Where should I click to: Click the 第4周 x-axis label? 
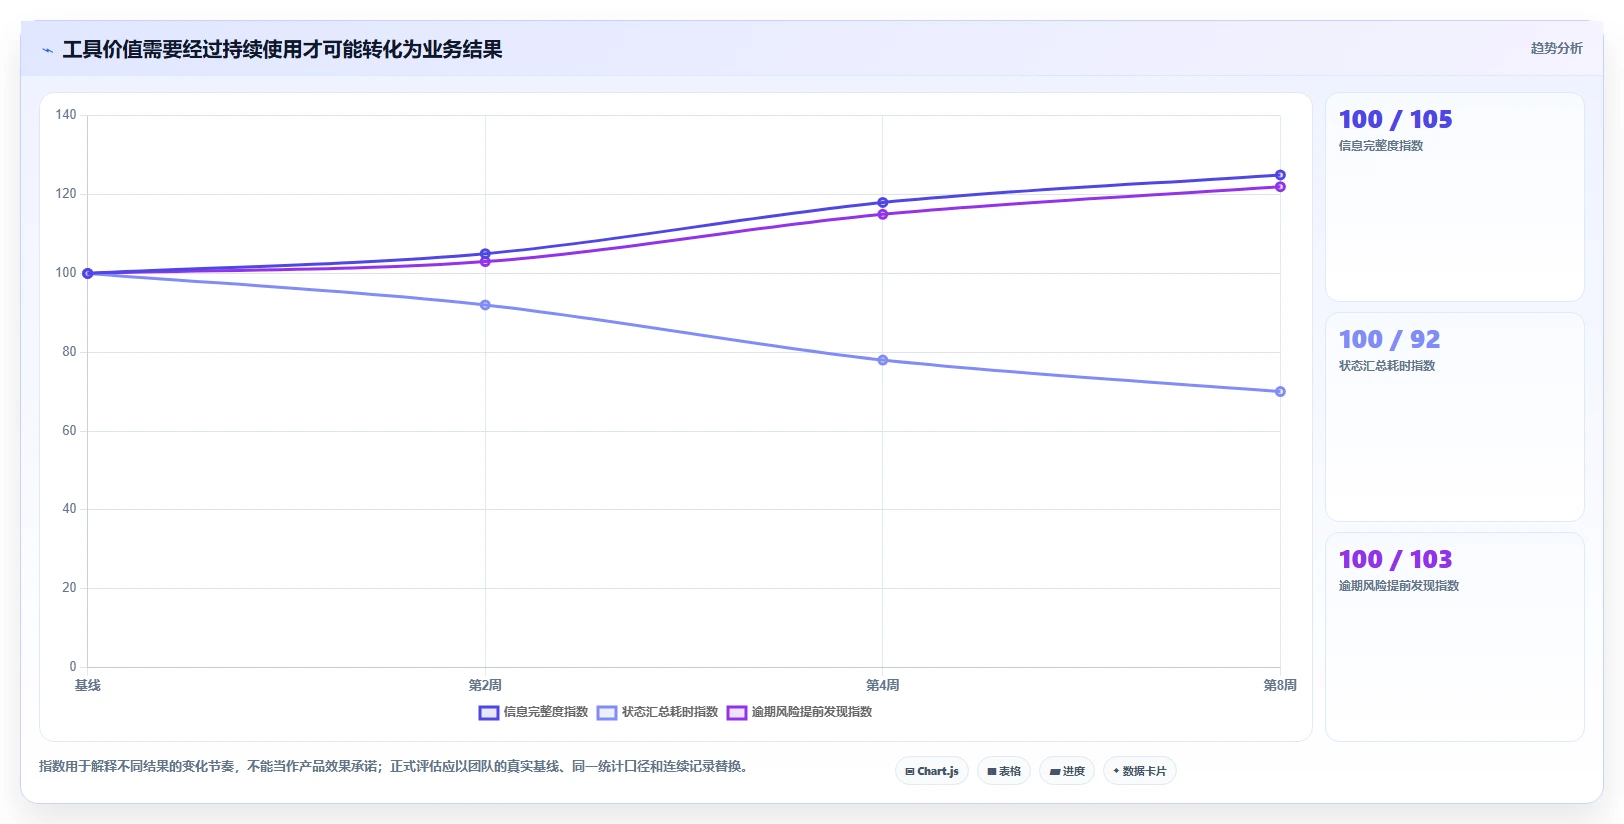883,685
